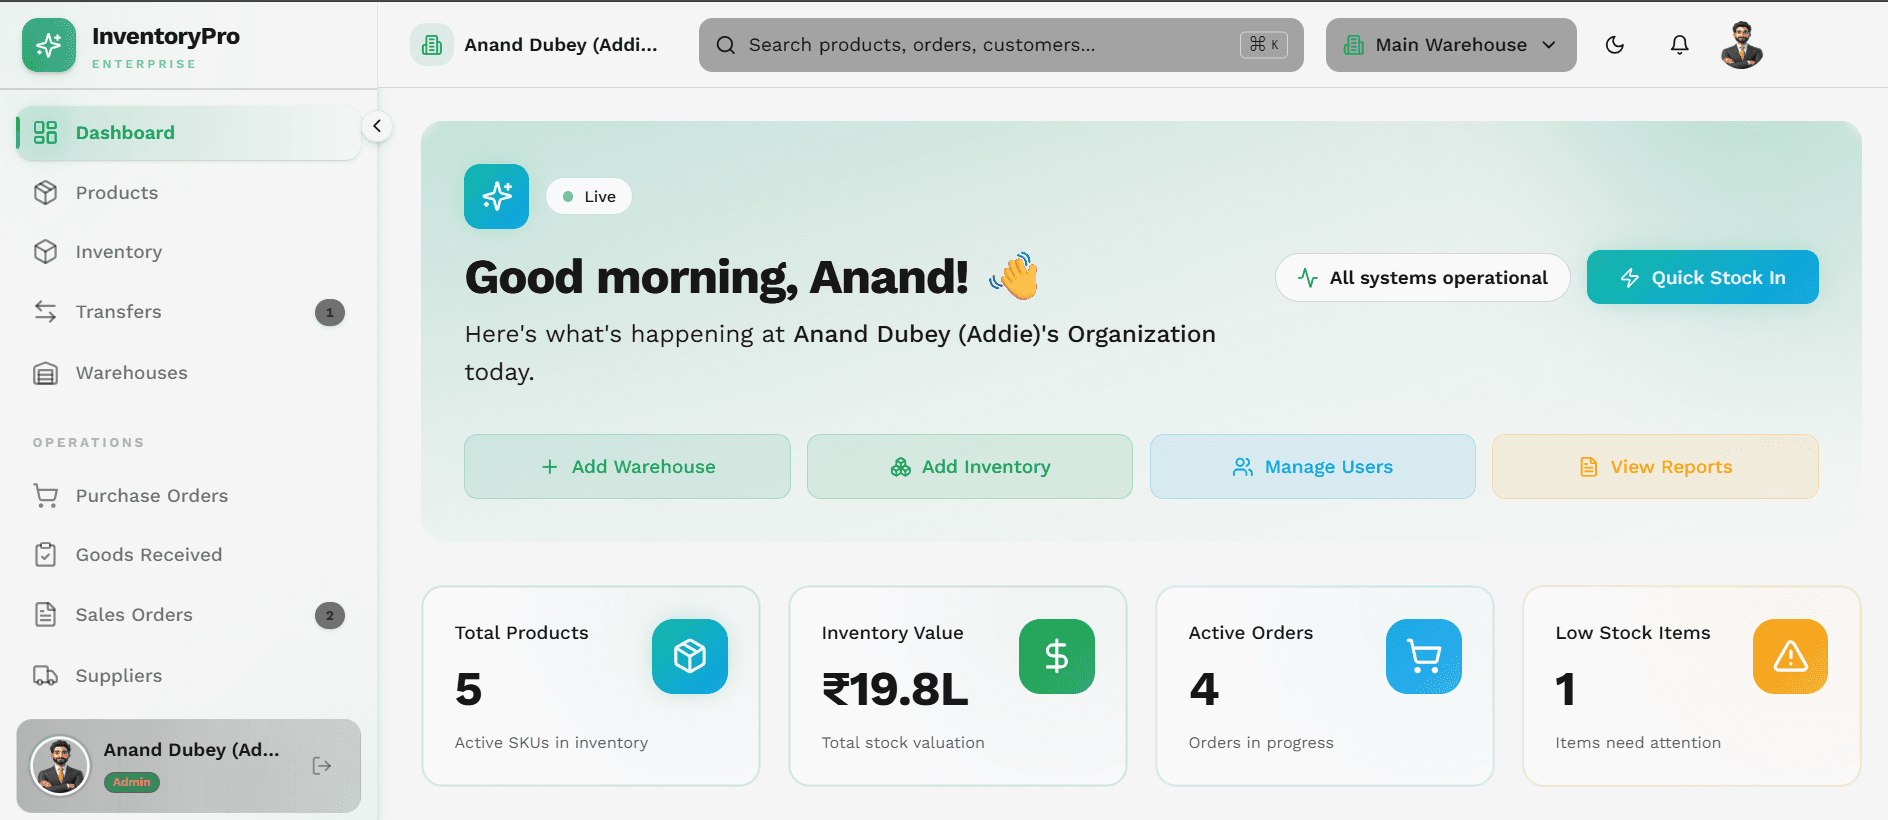
Task: Select the Total Products cube icon
Action: point(690,656)
